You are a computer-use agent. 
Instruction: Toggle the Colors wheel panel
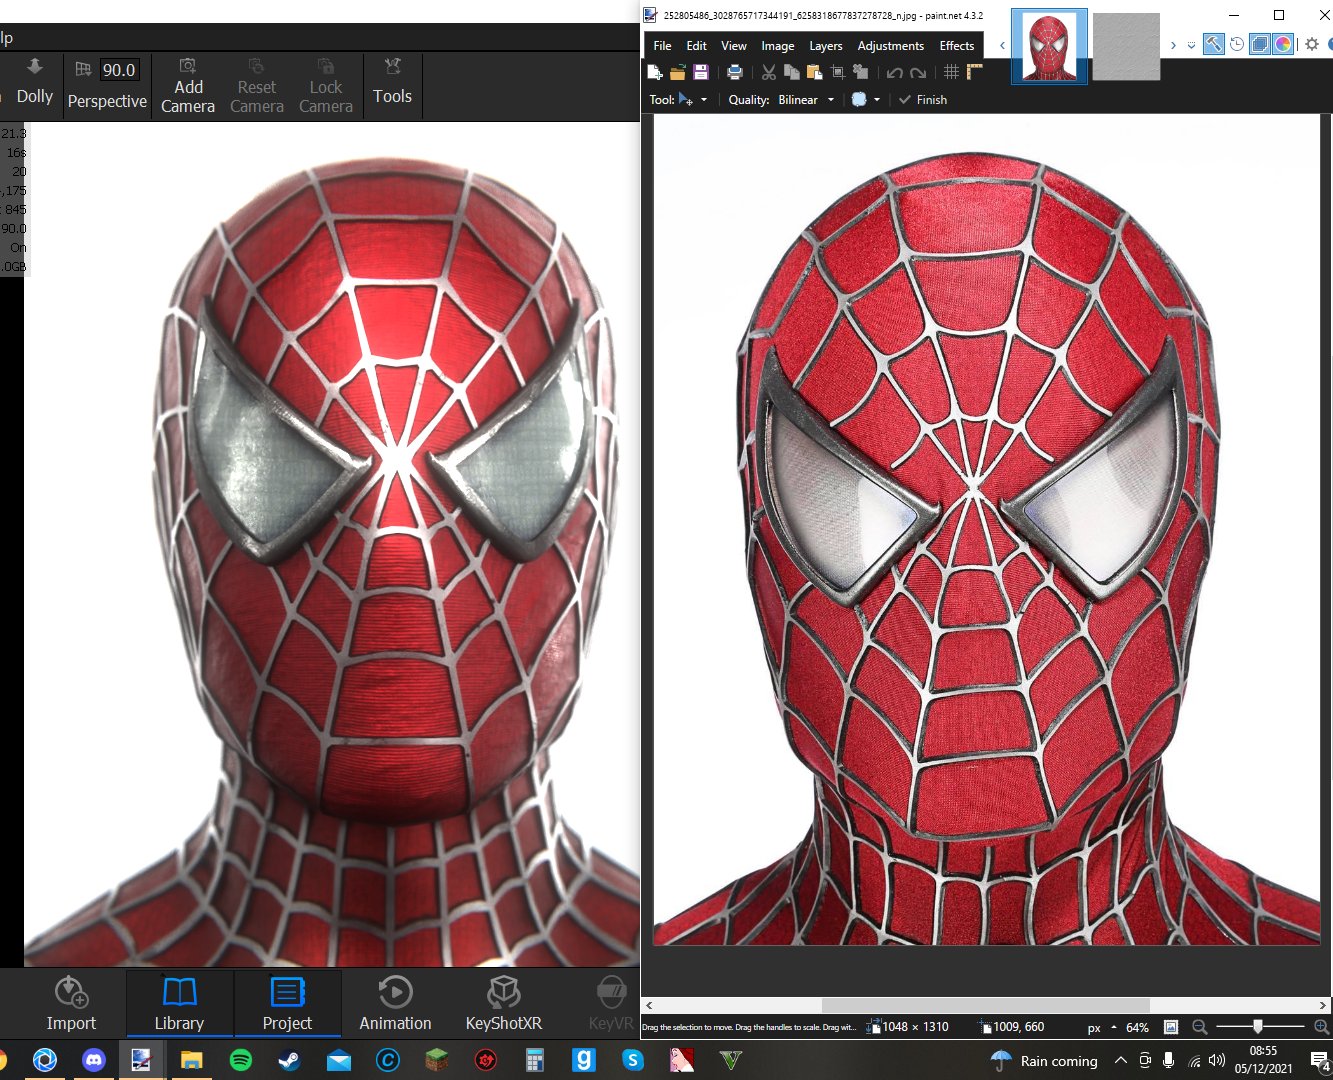tap(1282, 44)
